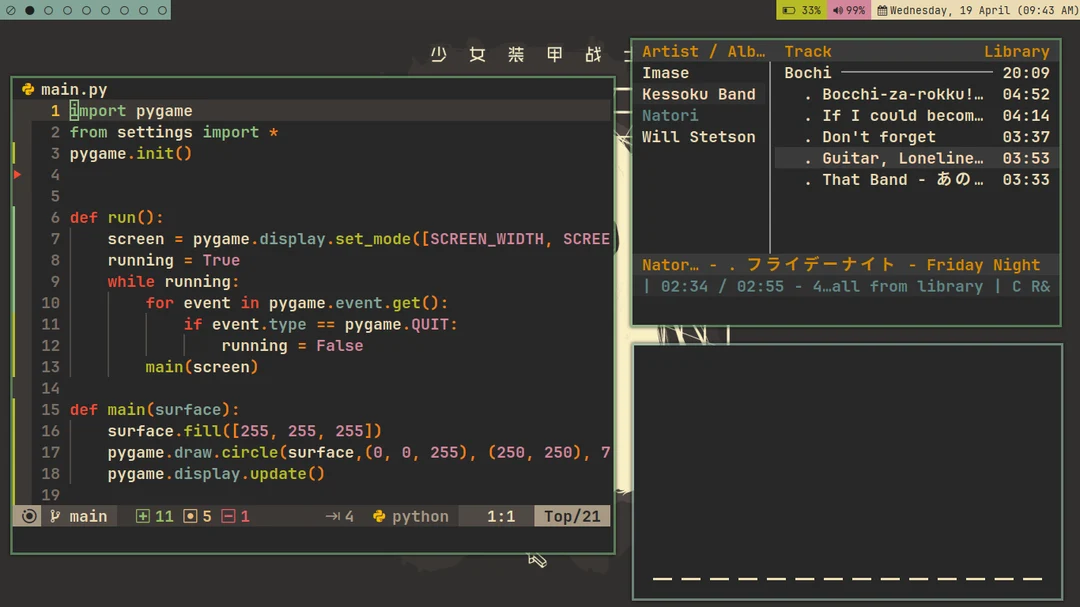Expand Imase in the artist column
Image resolution: width=1080 pixels, height=607 pixels.
click(x=664, y=72)
